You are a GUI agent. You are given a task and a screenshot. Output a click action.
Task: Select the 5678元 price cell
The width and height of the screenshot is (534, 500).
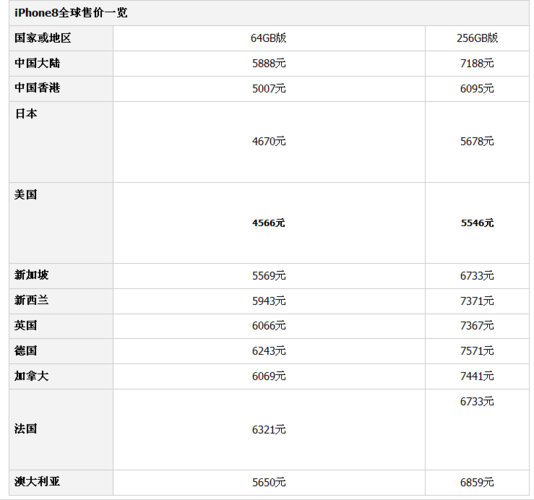coord(477,141)
